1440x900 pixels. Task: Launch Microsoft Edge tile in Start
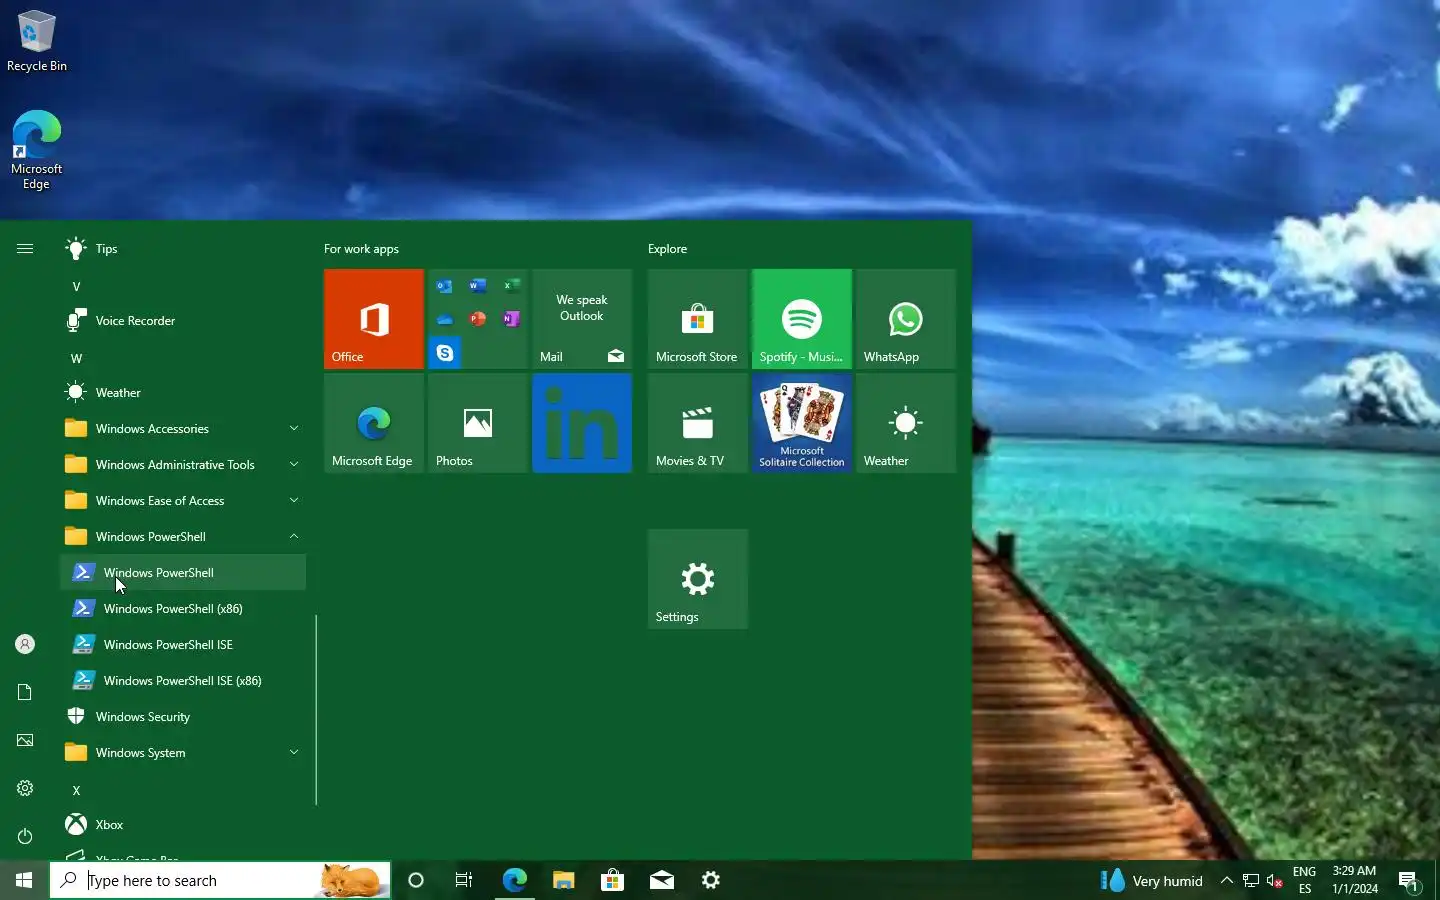[374, 423]
